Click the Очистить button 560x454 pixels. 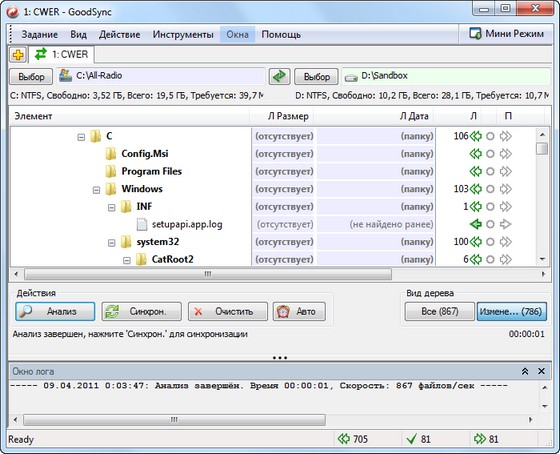tap(228, 311)
